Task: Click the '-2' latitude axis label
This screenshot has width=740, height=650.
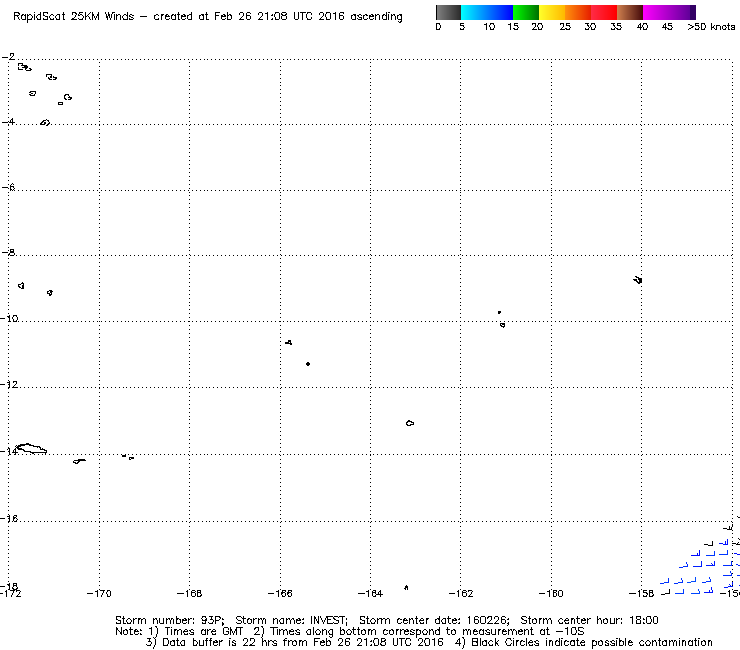Action: 8,57
